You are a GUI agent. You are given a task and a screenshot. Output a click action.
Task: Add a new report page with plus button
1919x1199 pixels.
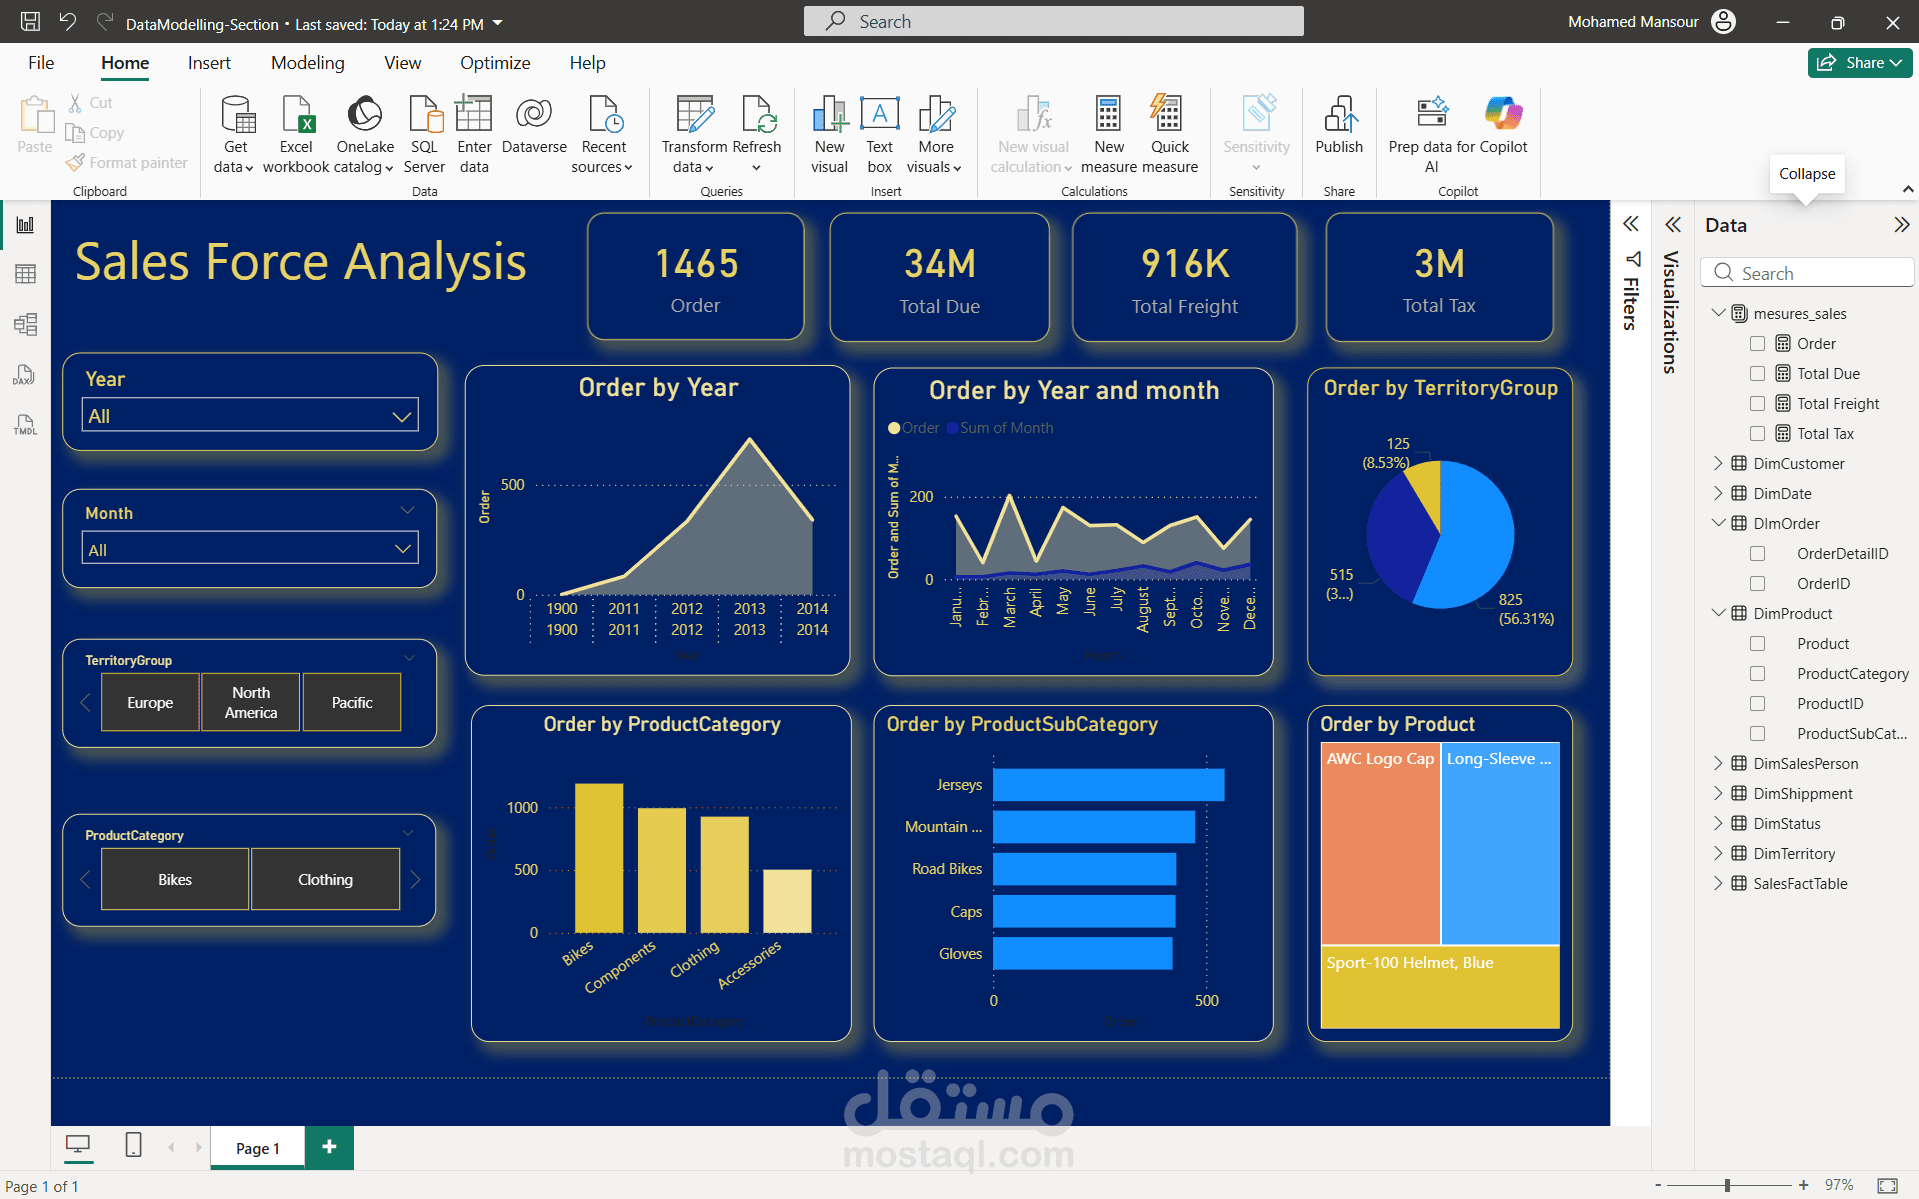coord(328,1147)
